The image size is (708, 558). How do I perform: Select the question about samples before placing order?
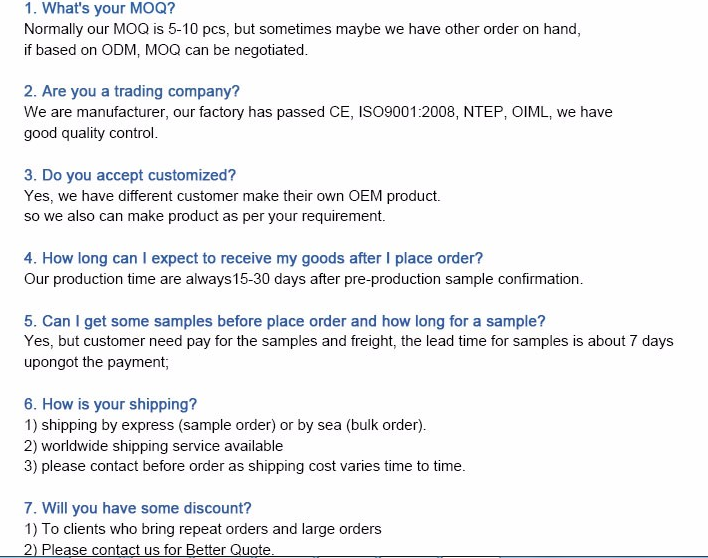[x=284, y=321]
